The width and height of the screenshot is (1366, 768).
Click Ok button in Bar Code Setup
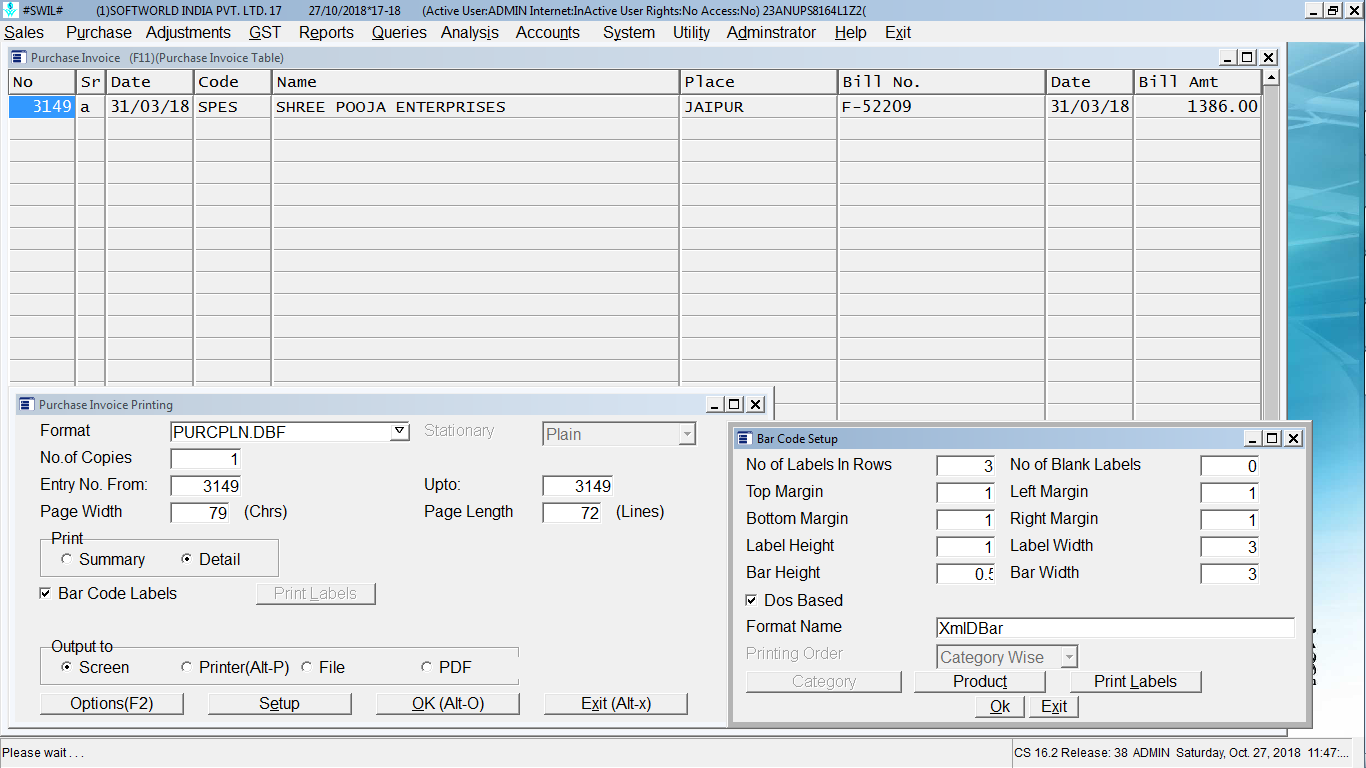pos(1000,706)
